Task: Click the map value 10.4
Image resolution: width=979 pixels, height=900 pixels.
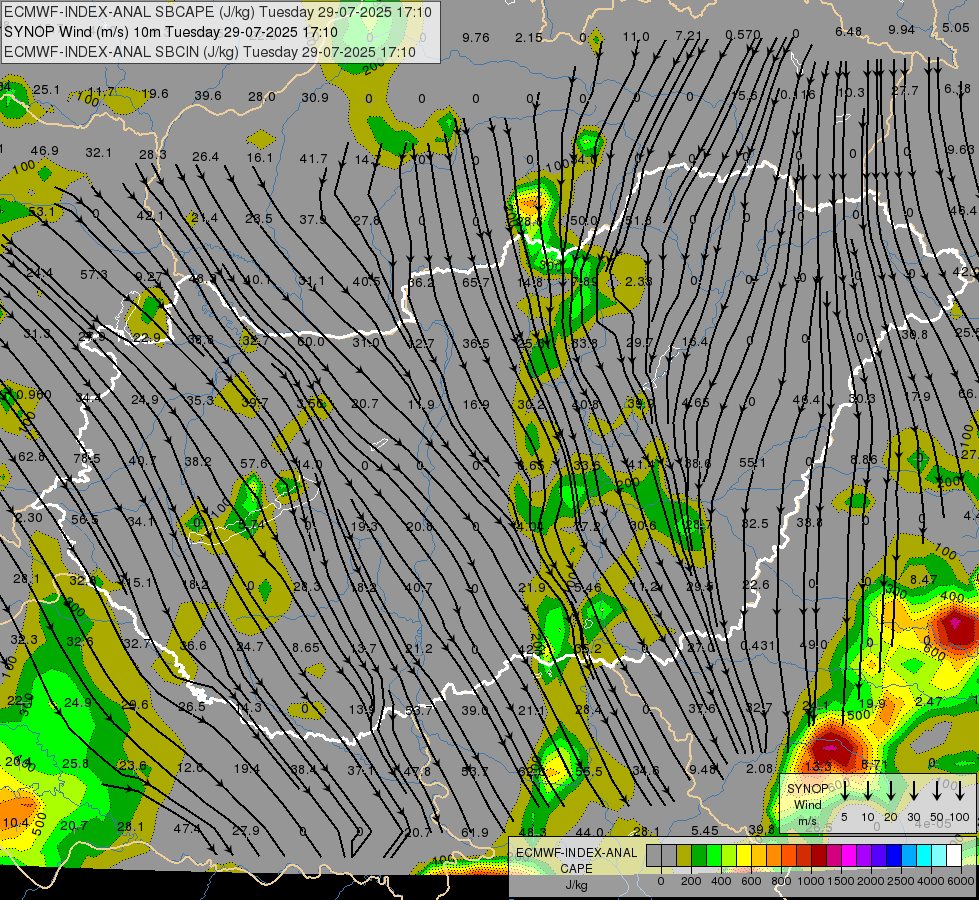Action: click(16, 823)
